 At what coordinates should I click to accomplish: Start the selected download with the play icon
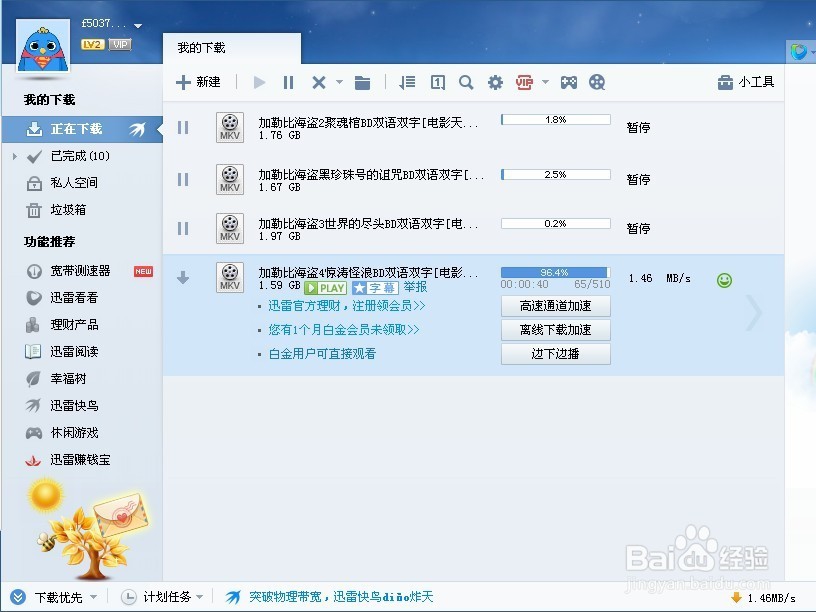259,82
